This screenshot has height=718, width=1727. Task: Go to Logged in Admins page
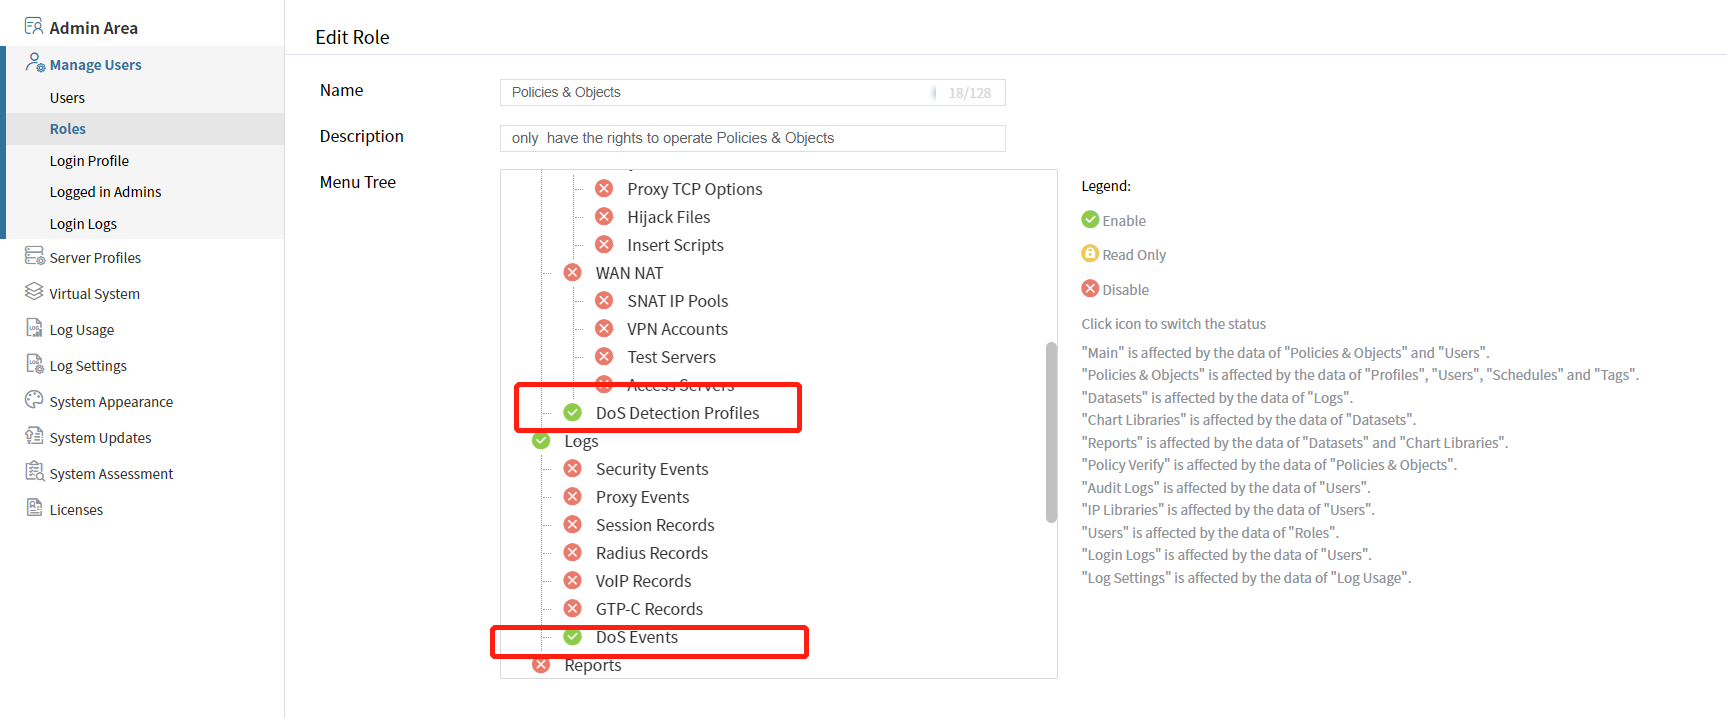(x=105, y=192)
